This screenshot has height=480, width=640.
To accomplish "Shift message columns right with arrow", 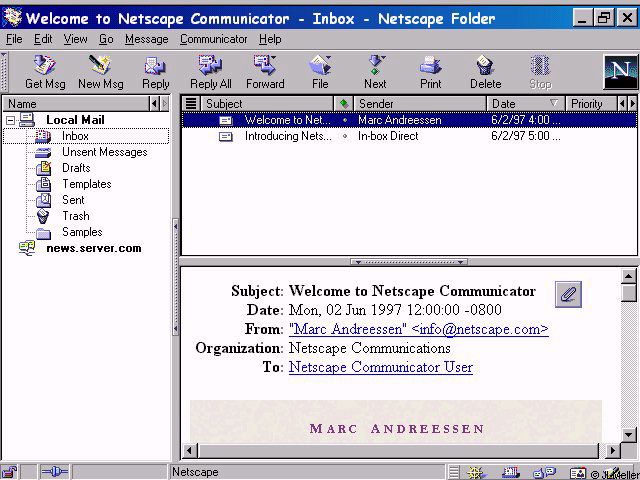I will [x=632, y=104].
